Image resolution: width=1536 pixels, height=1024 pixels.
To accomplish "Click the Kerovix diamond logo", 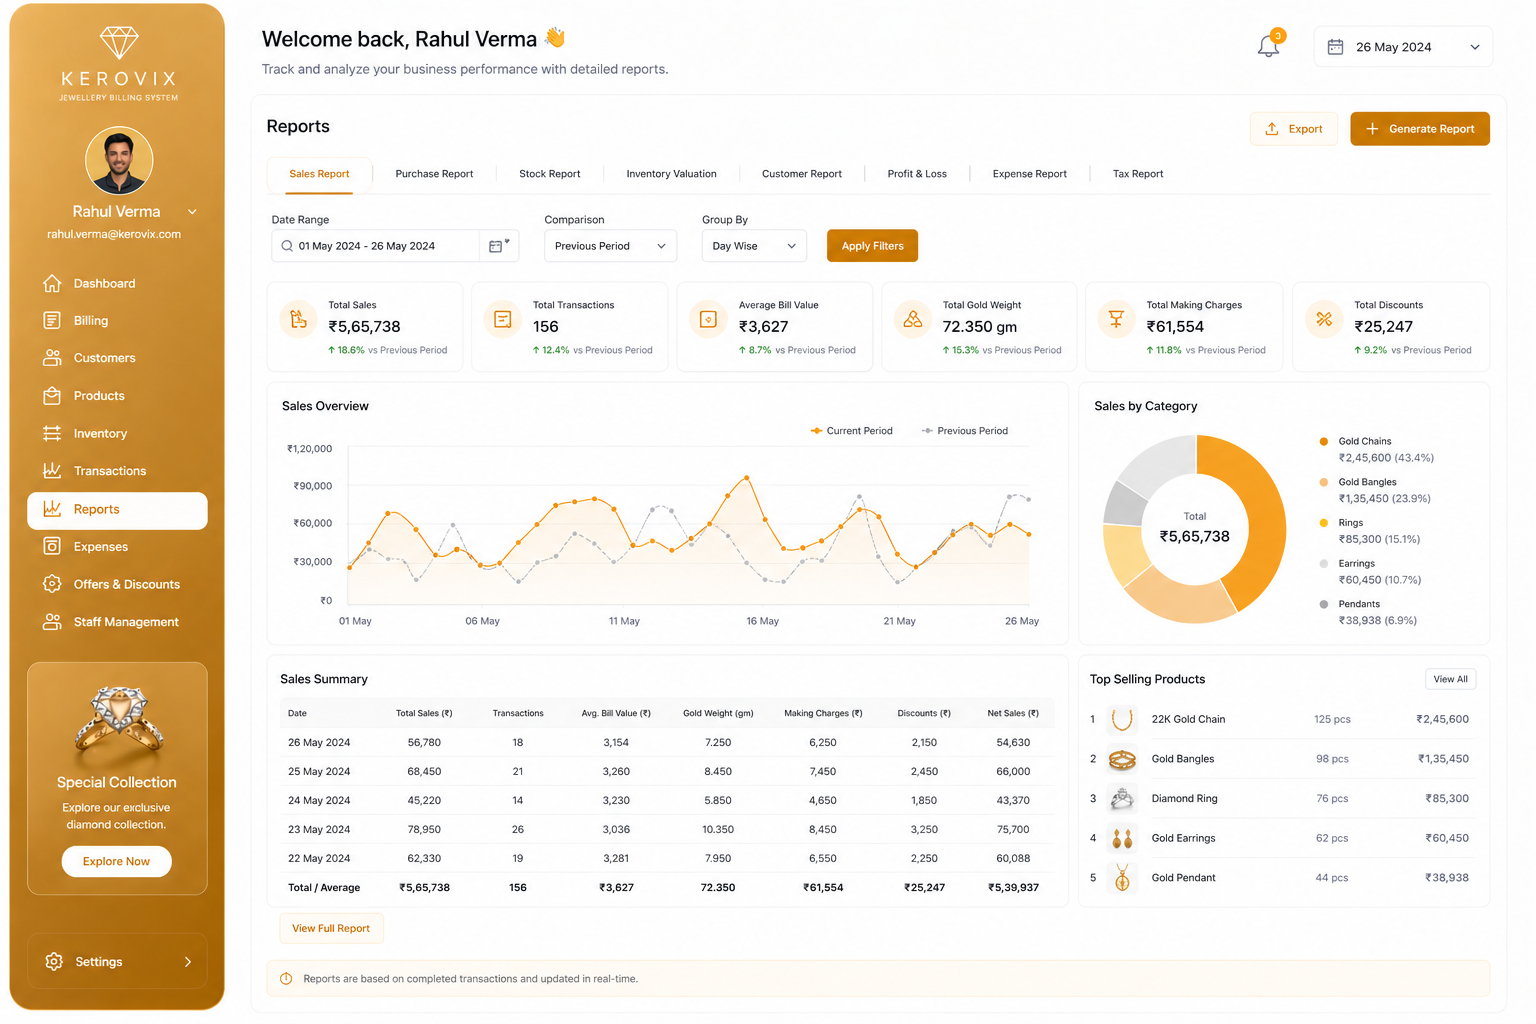I will point(119,43).
